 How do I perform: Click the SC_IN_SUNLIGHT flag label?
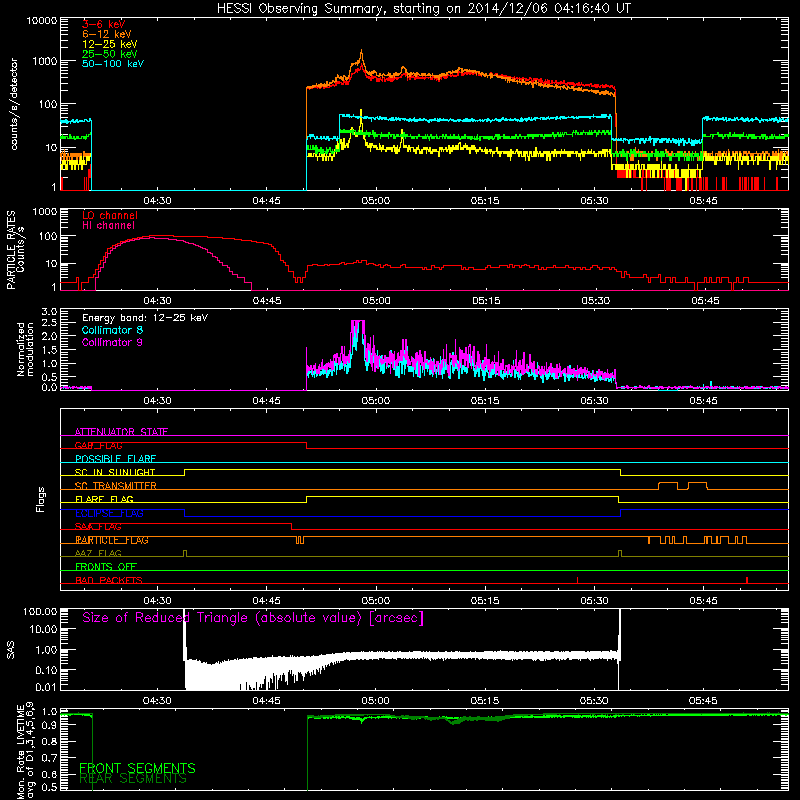[x=115, y=472]
